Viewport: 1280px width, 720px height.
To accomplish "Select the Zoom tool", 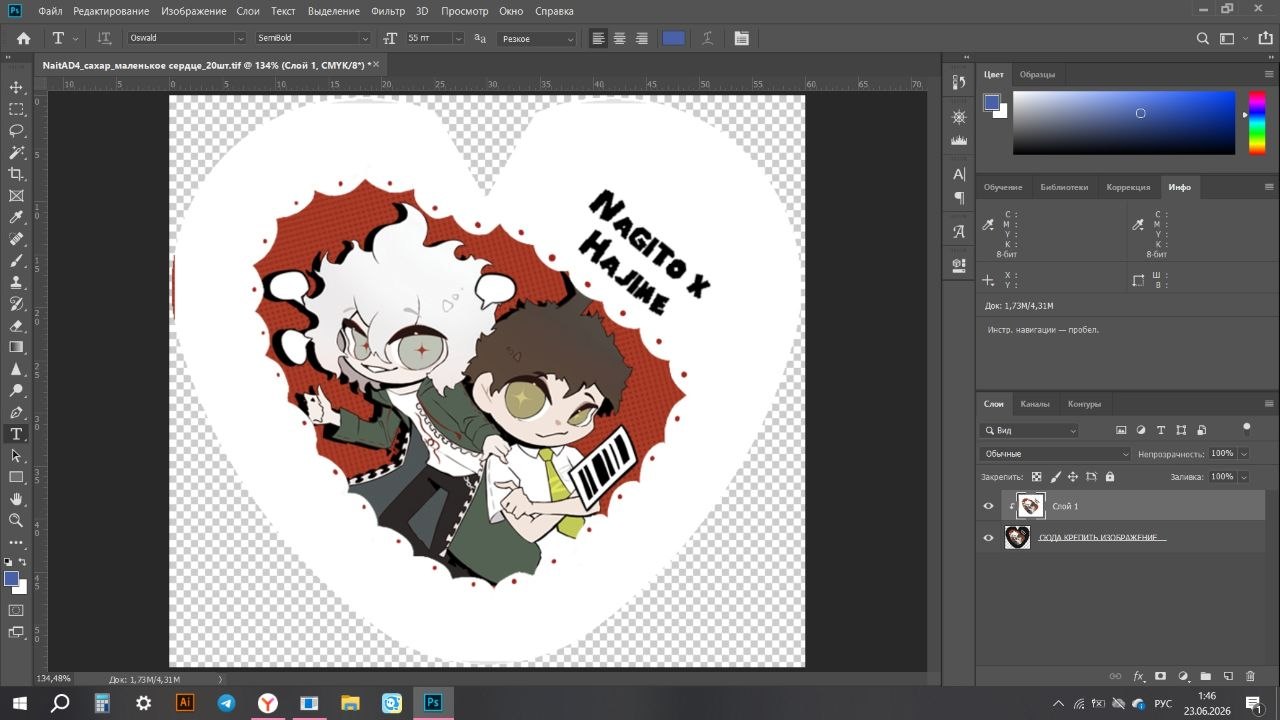I will point(16,520).
